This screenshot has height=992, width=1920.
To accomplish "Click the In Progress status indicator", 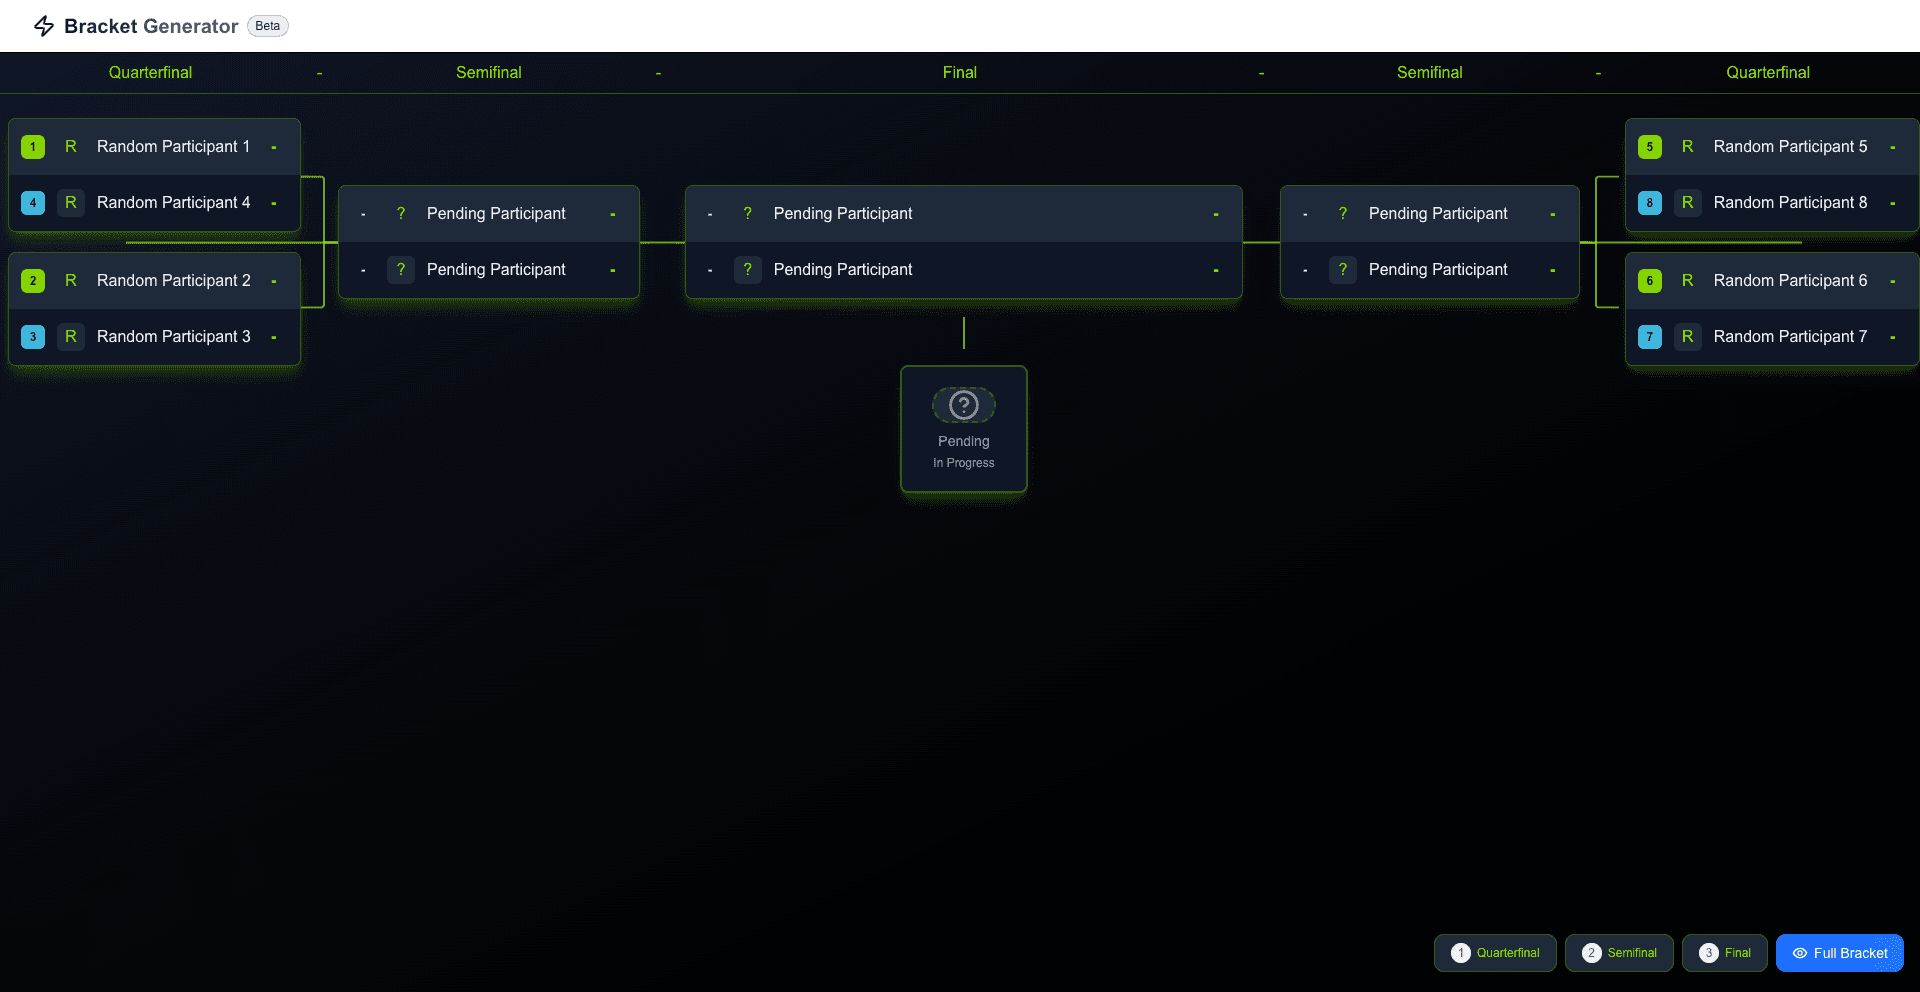I will coord(963,462).
